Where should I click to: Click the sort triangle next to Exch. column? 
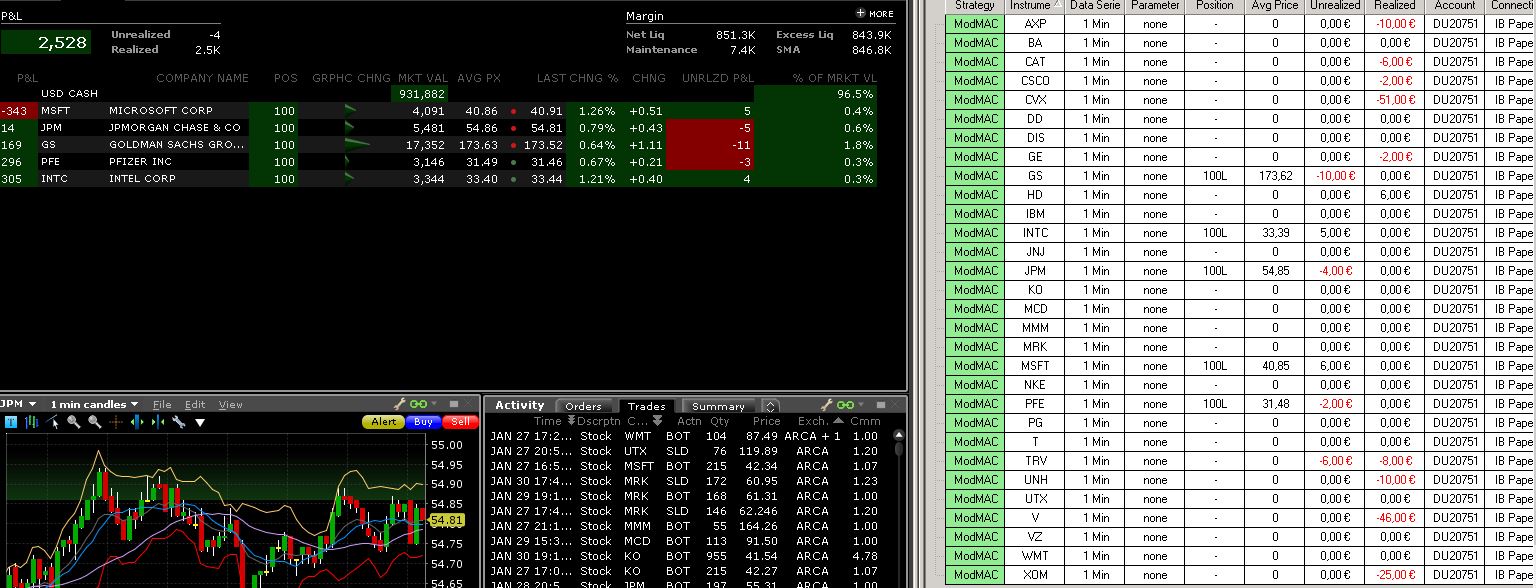pyautogui.click(x=838, y=421)
